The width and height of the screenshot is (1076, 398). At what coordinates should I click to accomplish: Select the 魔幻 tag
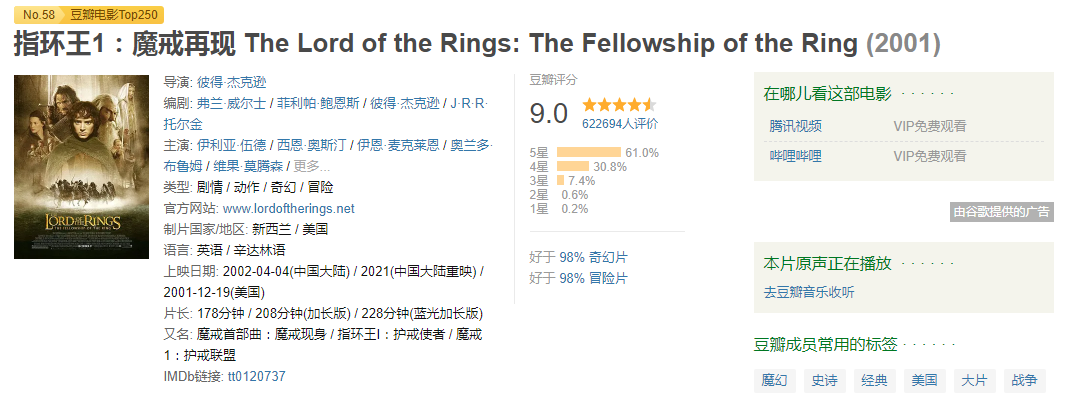775,380
